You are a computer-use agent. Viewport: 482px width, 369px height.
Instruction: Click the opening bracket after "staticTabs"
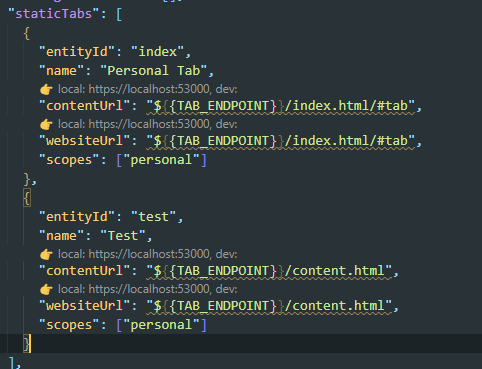pos(119,14)
